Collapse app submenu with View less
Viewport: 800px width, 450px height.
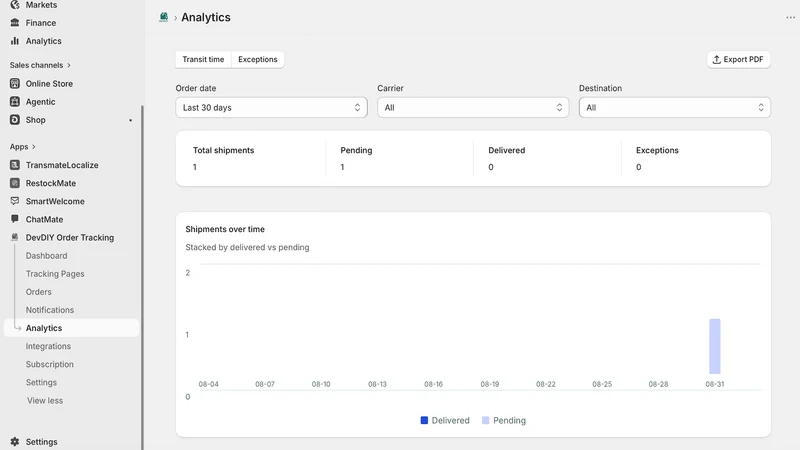45,401
